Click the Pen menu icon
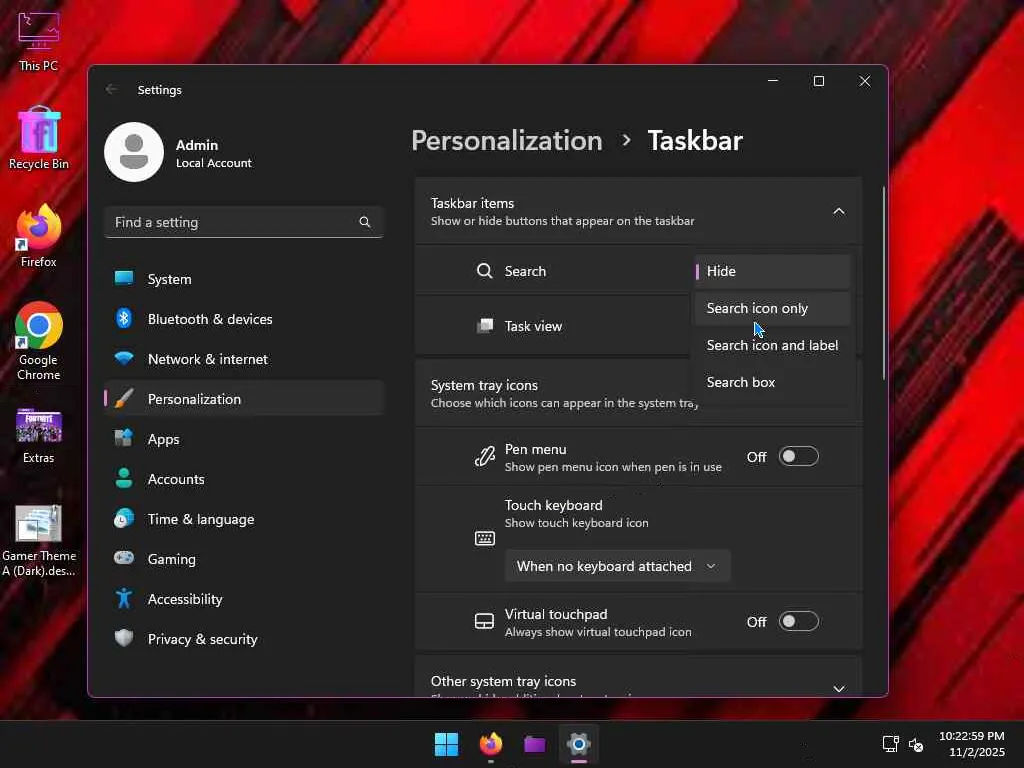 coord(485,456)
